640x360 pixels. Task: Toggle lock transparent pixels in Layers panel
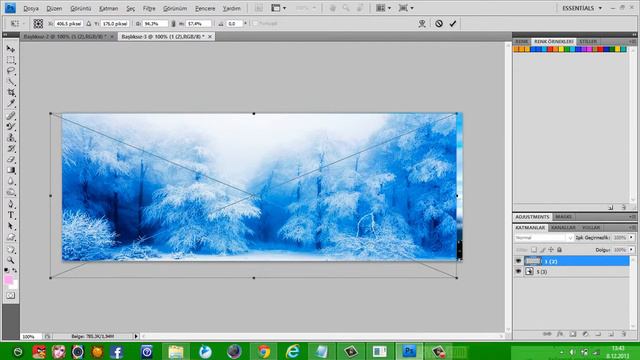(x=534, y=249)
